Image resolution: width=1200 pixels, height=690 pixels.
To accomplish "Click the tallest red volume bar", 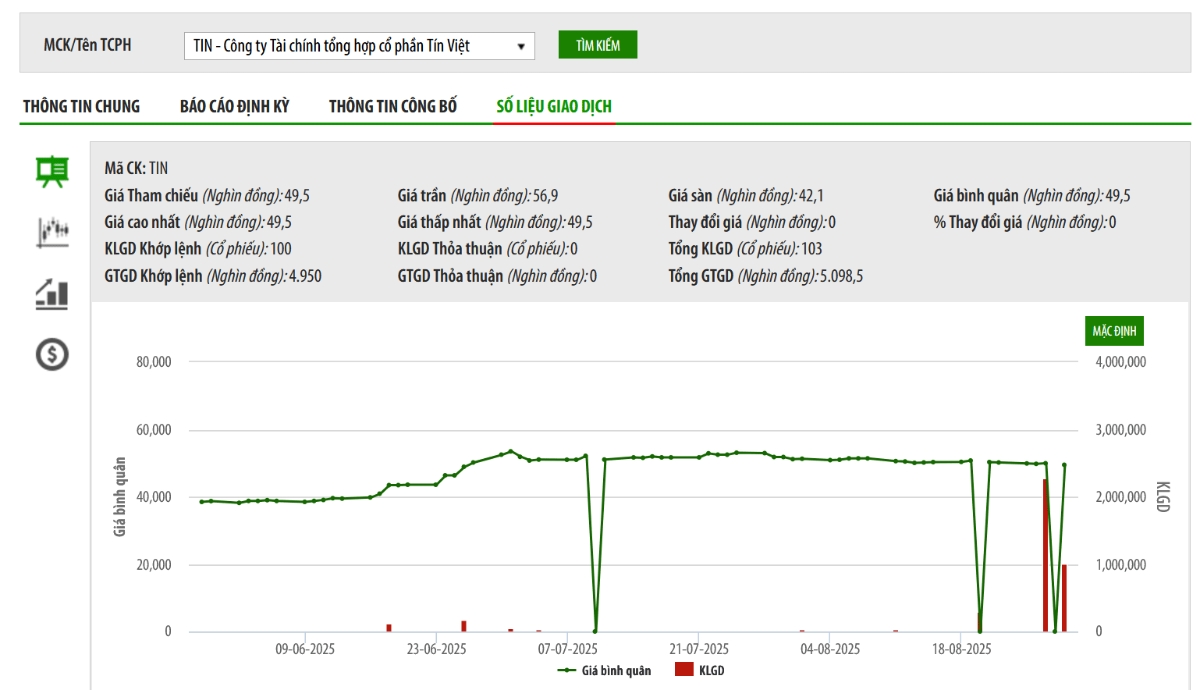I will click(x=1045, y=555).
